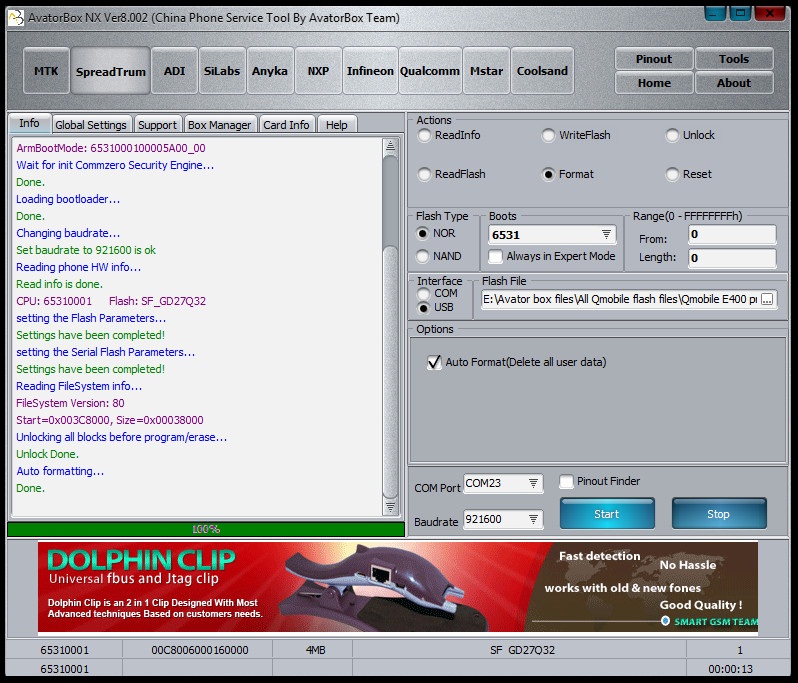798x683 pixels.
Task: Choose the SiLabs platform
Action: [222, 71]
